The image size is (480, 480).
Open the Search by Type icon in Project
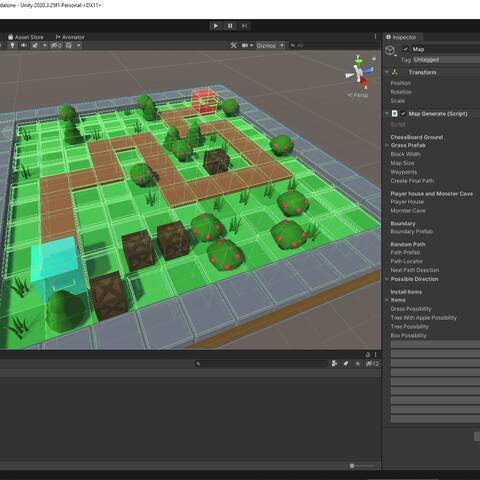[334, 364]
